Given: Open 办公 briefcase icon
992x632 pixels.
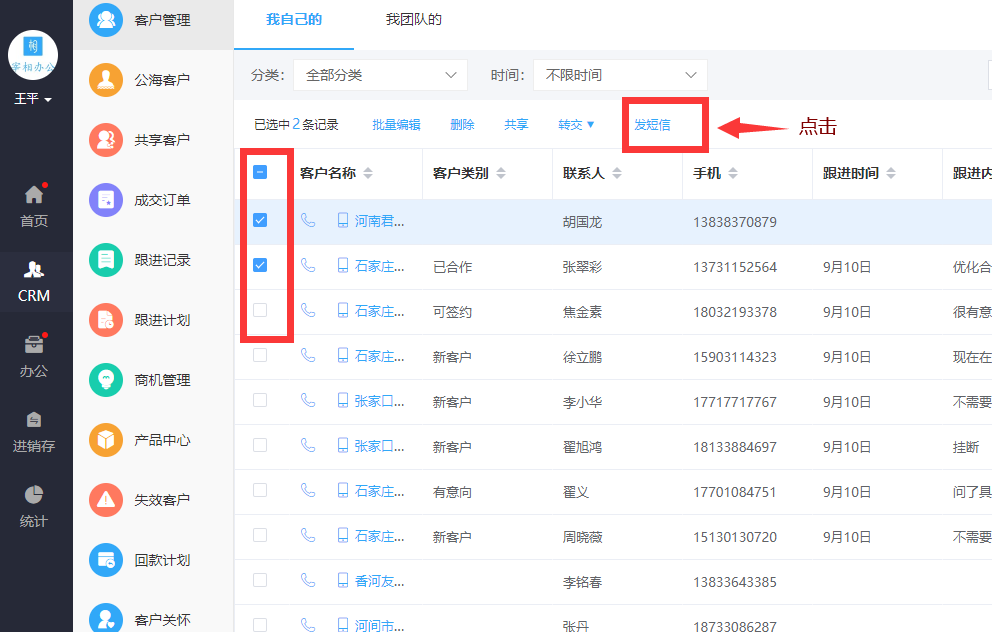Looking at the screenshot, I should point(34,344).
